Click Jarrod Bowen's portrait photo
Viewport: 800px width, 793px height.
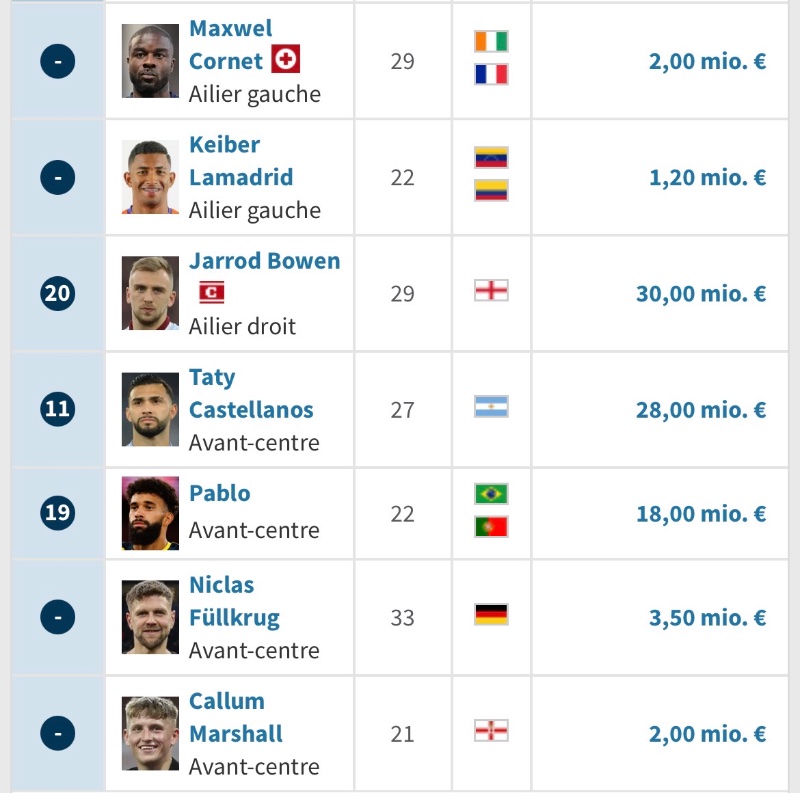[x=151, y=293]
